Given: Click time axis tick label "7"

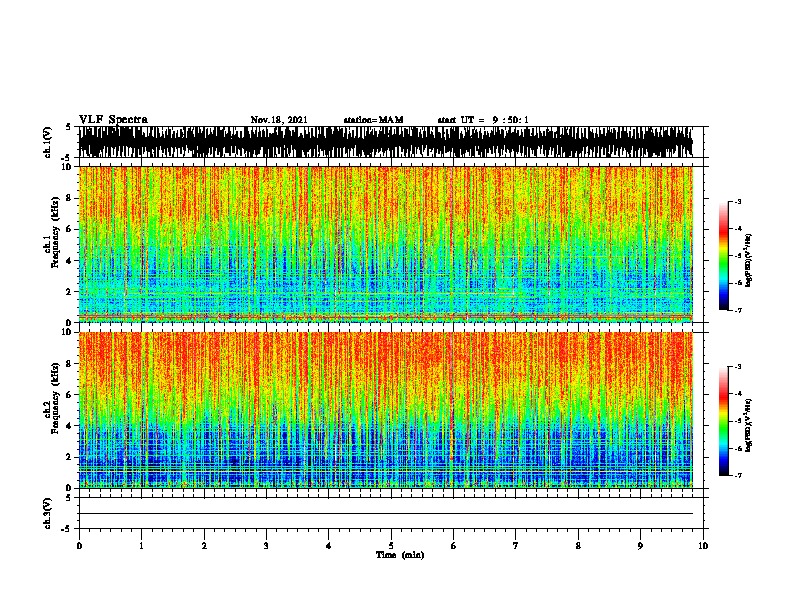Looking at the screenshot, I should click(516, 546).
